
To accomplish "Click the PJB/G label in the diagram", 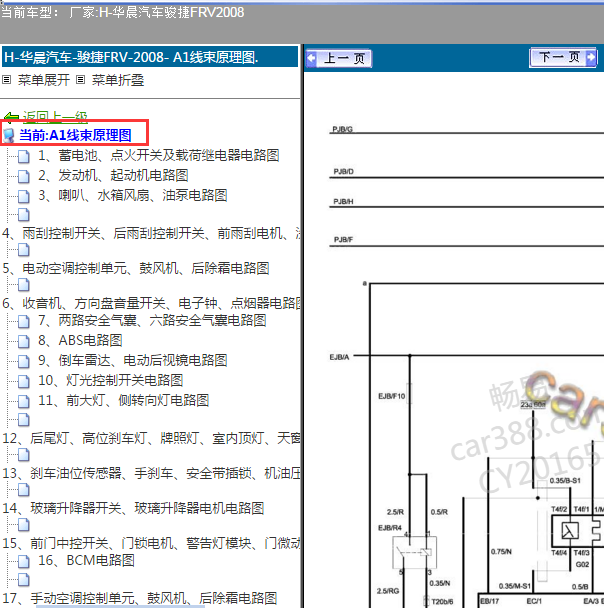I will pyautogui.click(x=342, y=129).
